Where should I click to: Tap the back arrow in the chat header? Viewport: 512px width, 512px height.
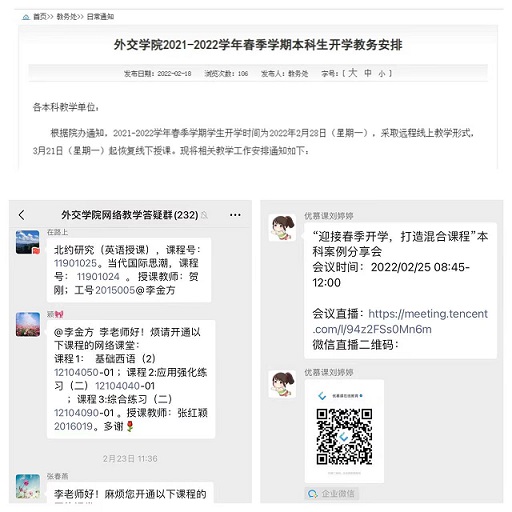(x=22, y=215)
